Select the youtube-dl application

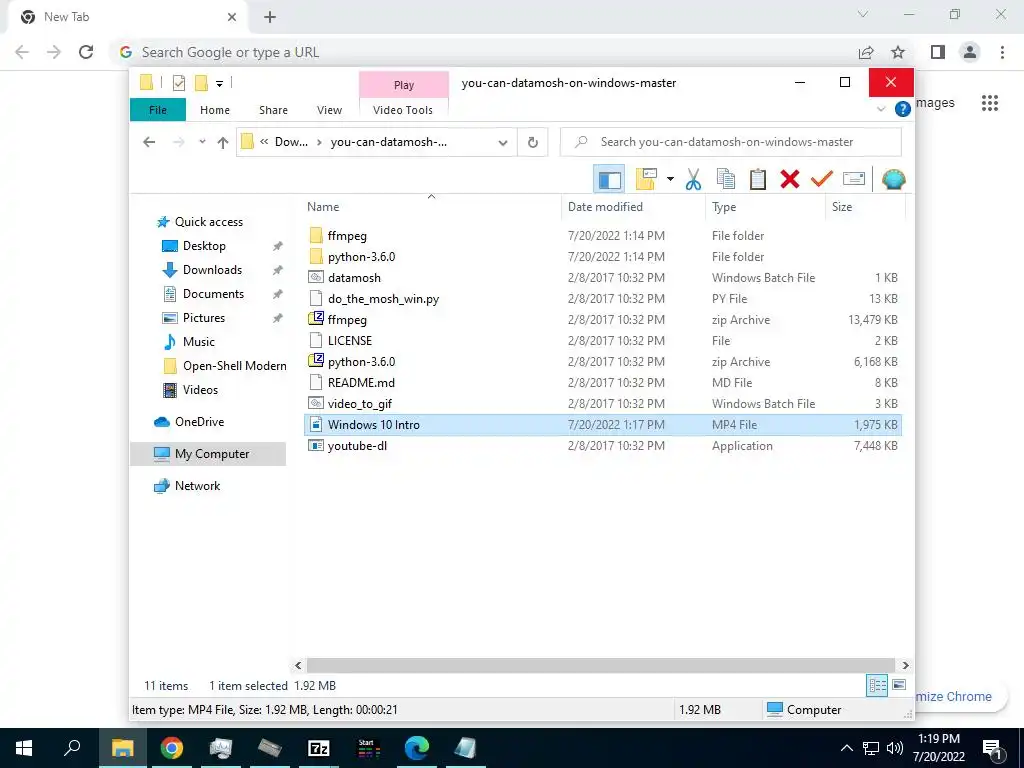603,445
